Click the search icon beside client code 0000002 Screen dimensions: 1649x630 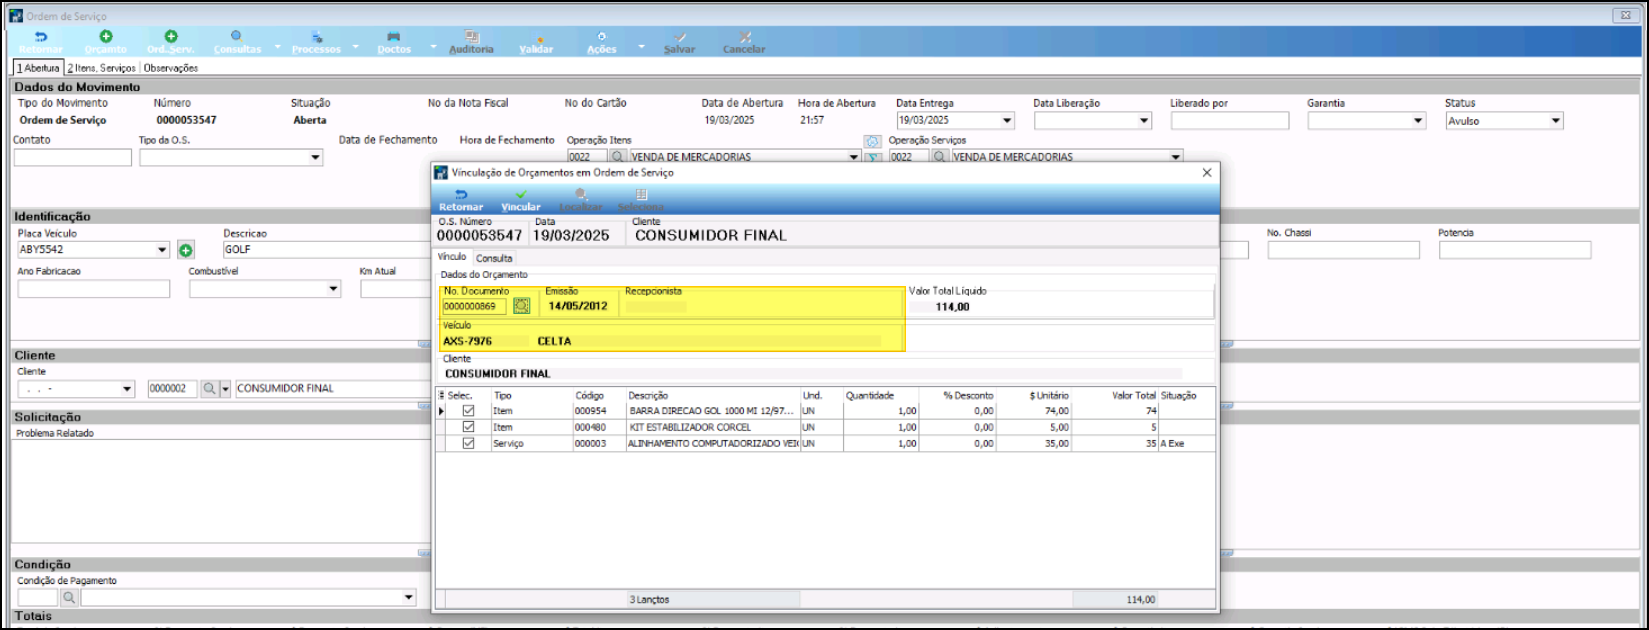(210, 389)
